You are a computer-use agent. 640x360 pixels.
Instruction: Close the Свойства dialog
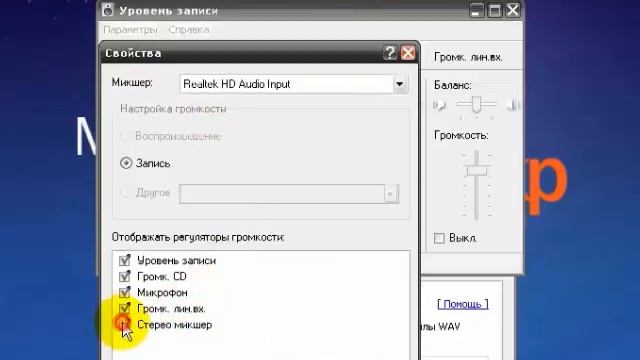(408, 53)
